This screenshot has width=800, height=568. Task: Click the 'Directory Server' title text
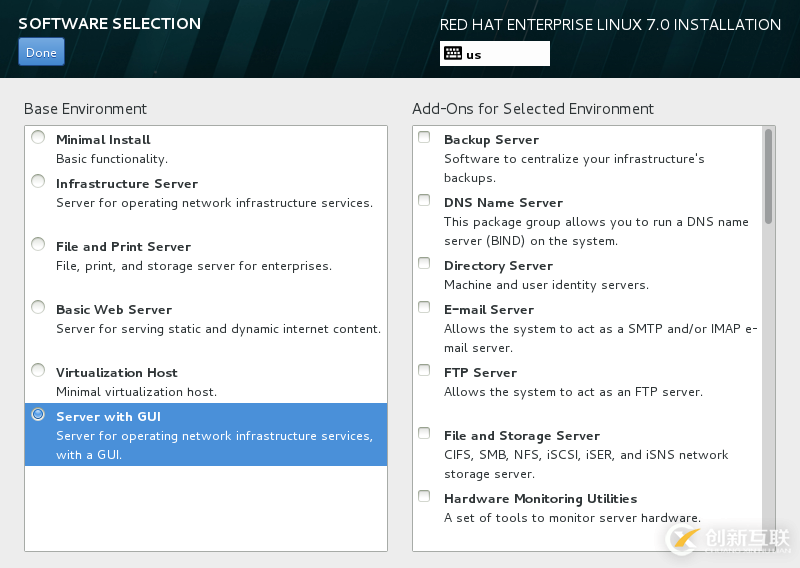(x=498, y=266)
